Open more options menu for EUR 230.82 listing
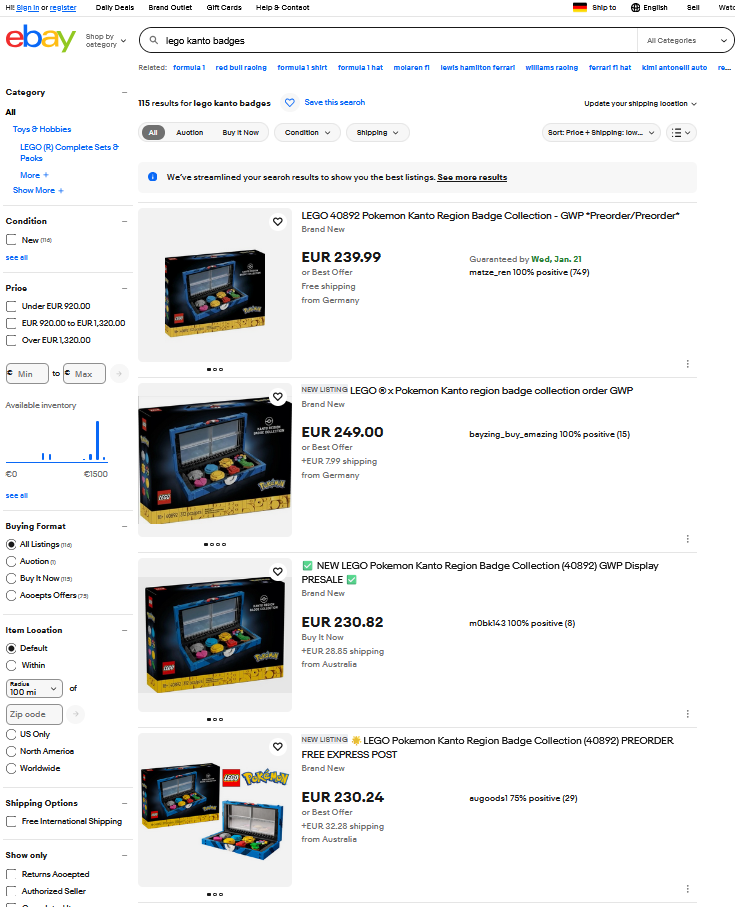 687,714
